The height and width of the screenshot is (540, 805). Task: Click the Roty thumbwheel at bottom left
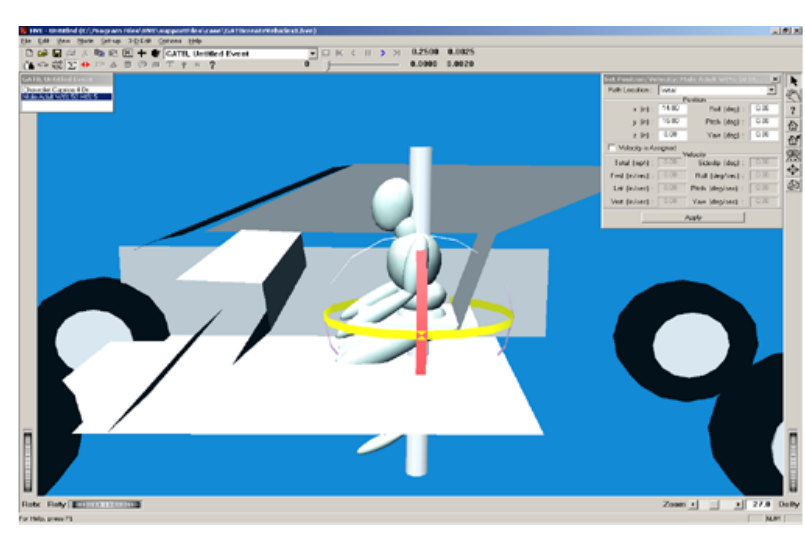point(106,505)
